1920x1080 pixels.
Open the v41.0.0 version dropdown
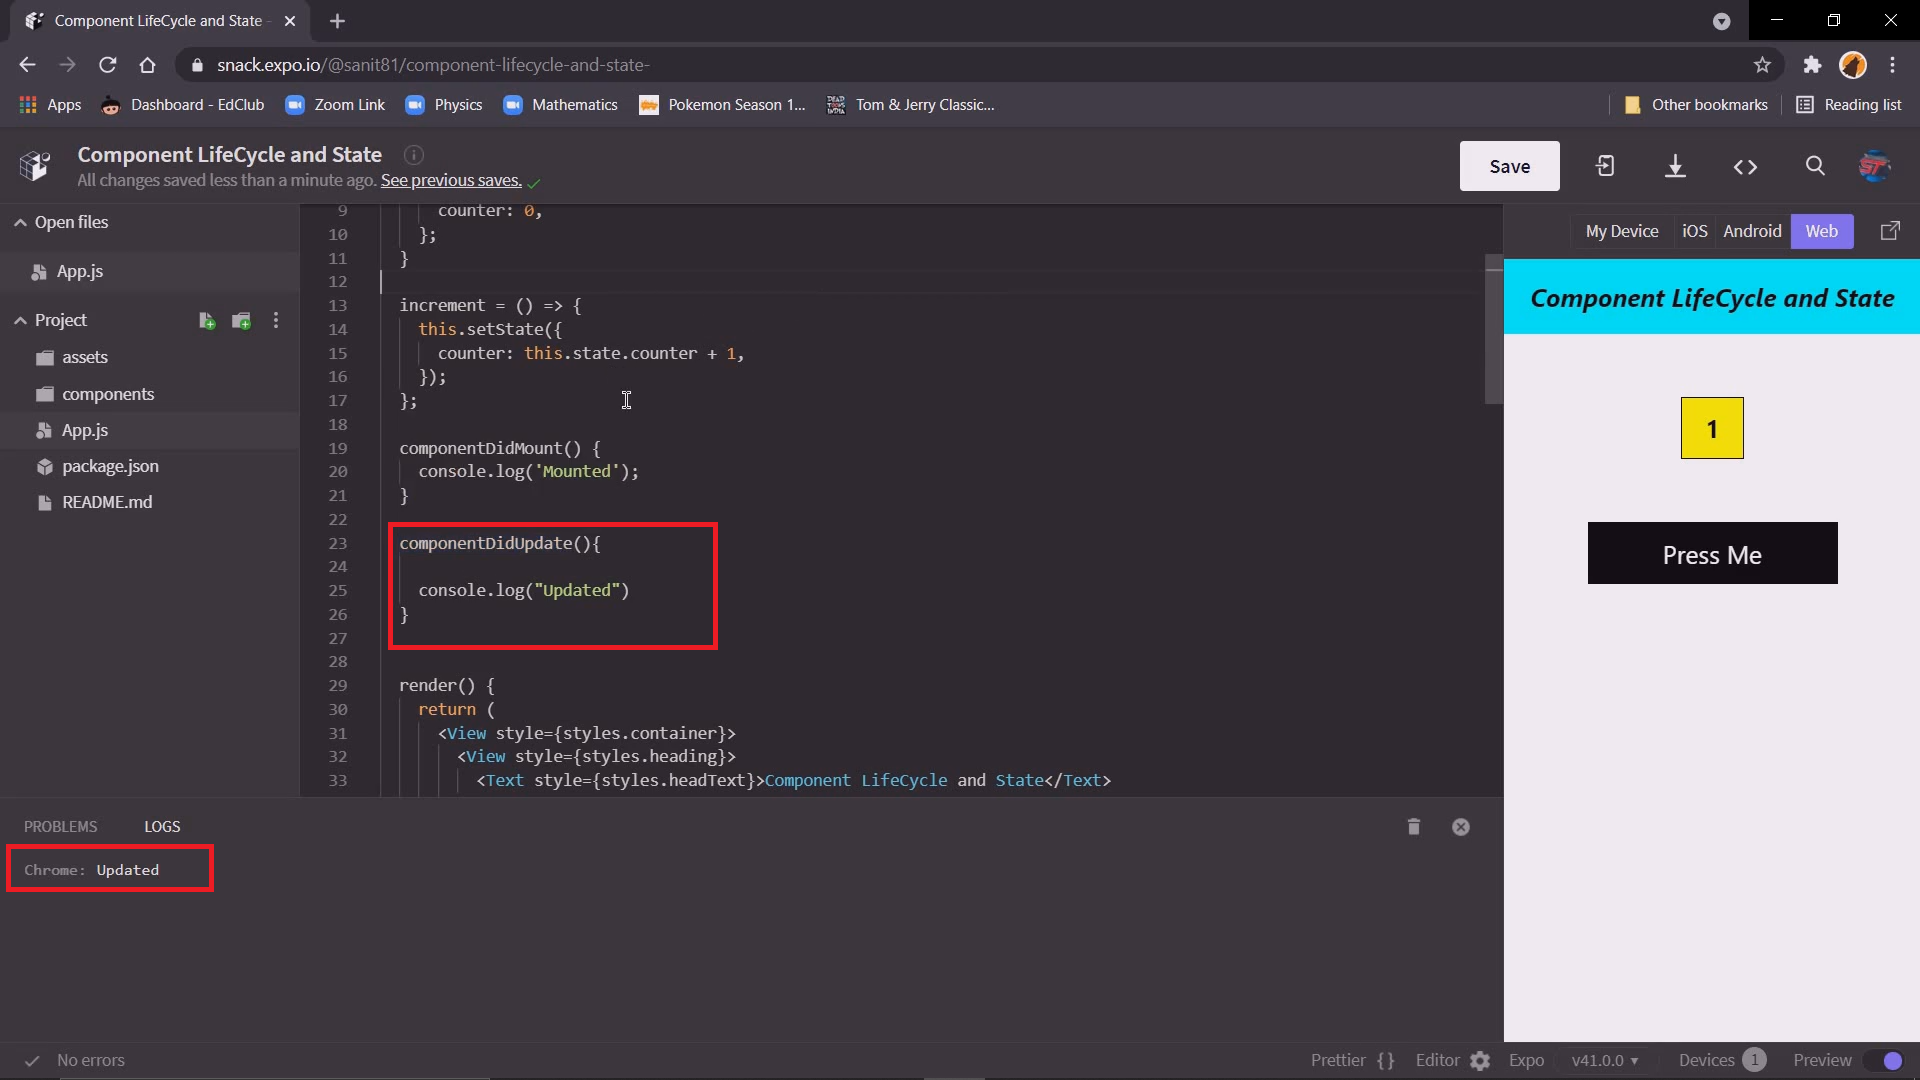pyautogui.click(x=1605, y=1060)
